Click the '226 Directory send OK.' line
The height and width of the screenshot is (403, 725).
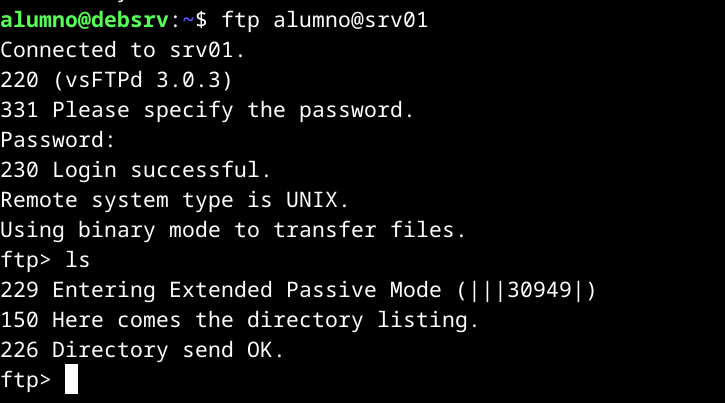point(143,350)
